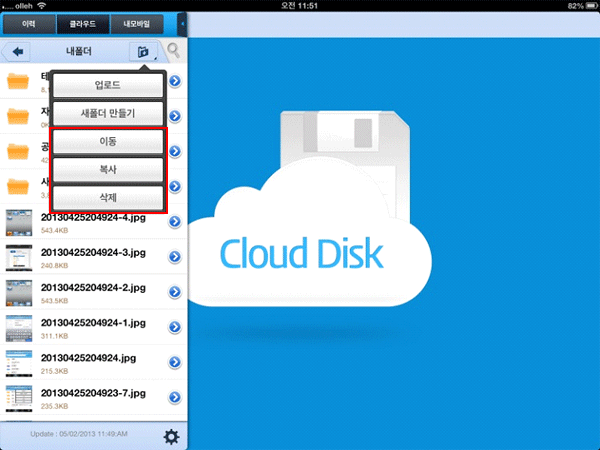Tap the 내폴더 title text

point(79,51)
